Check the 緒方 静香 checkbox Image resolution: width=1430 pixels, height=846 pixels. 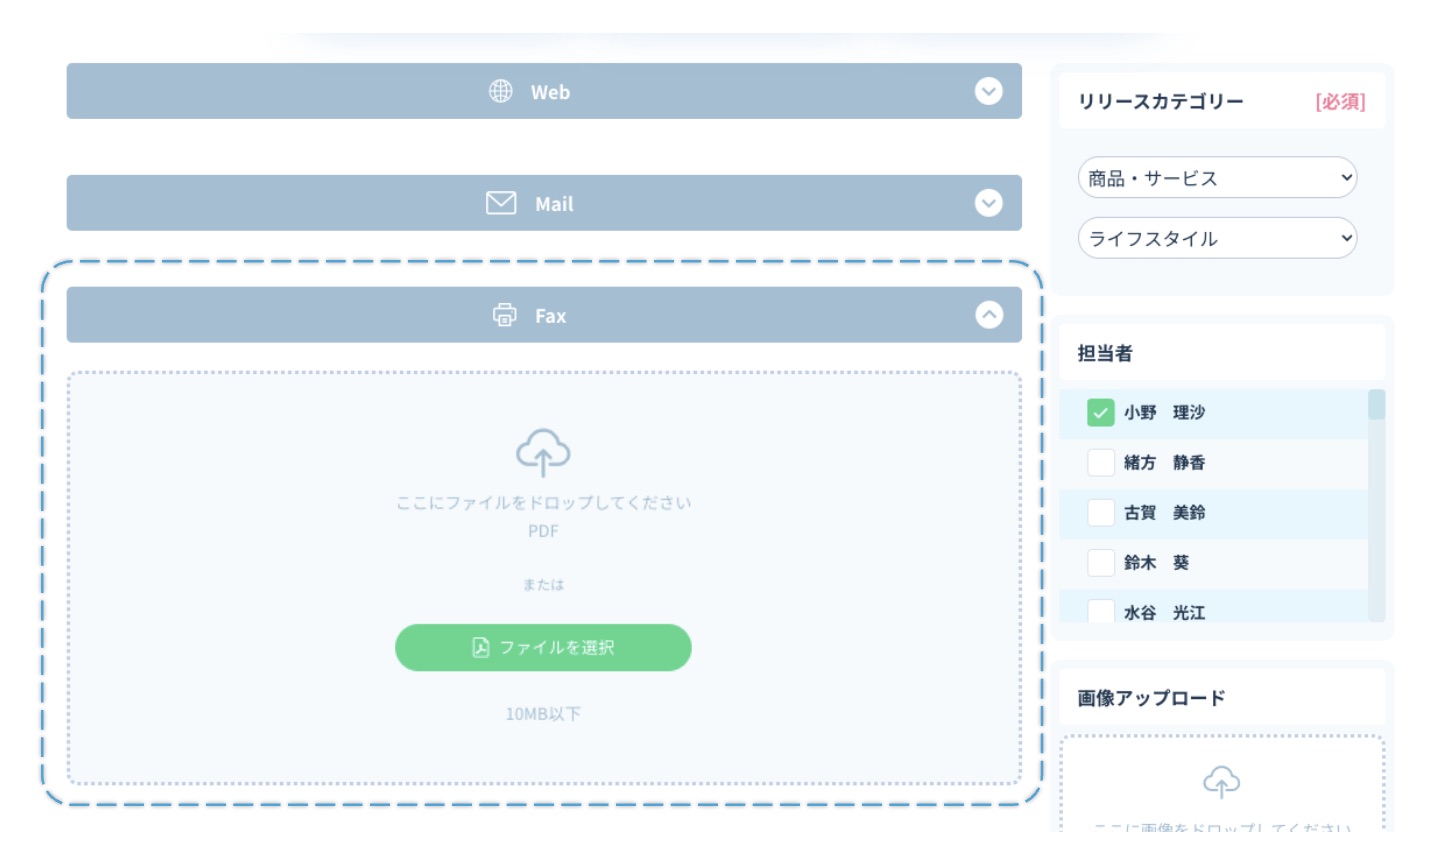[x=1100, y=462]
